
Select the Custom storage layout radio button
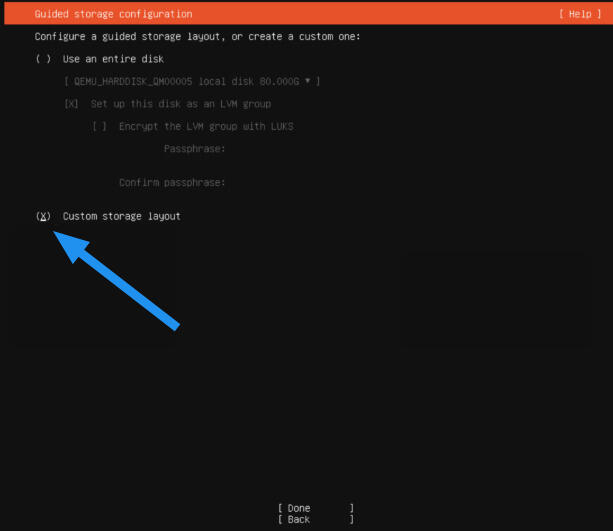[43, 216]
